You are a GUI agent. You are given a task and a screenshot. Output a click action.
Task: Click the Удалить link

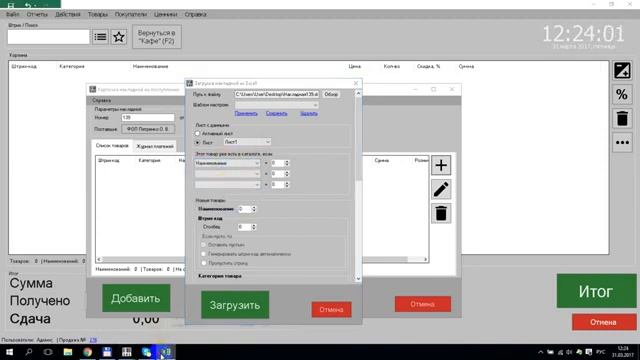pos(309,113)
